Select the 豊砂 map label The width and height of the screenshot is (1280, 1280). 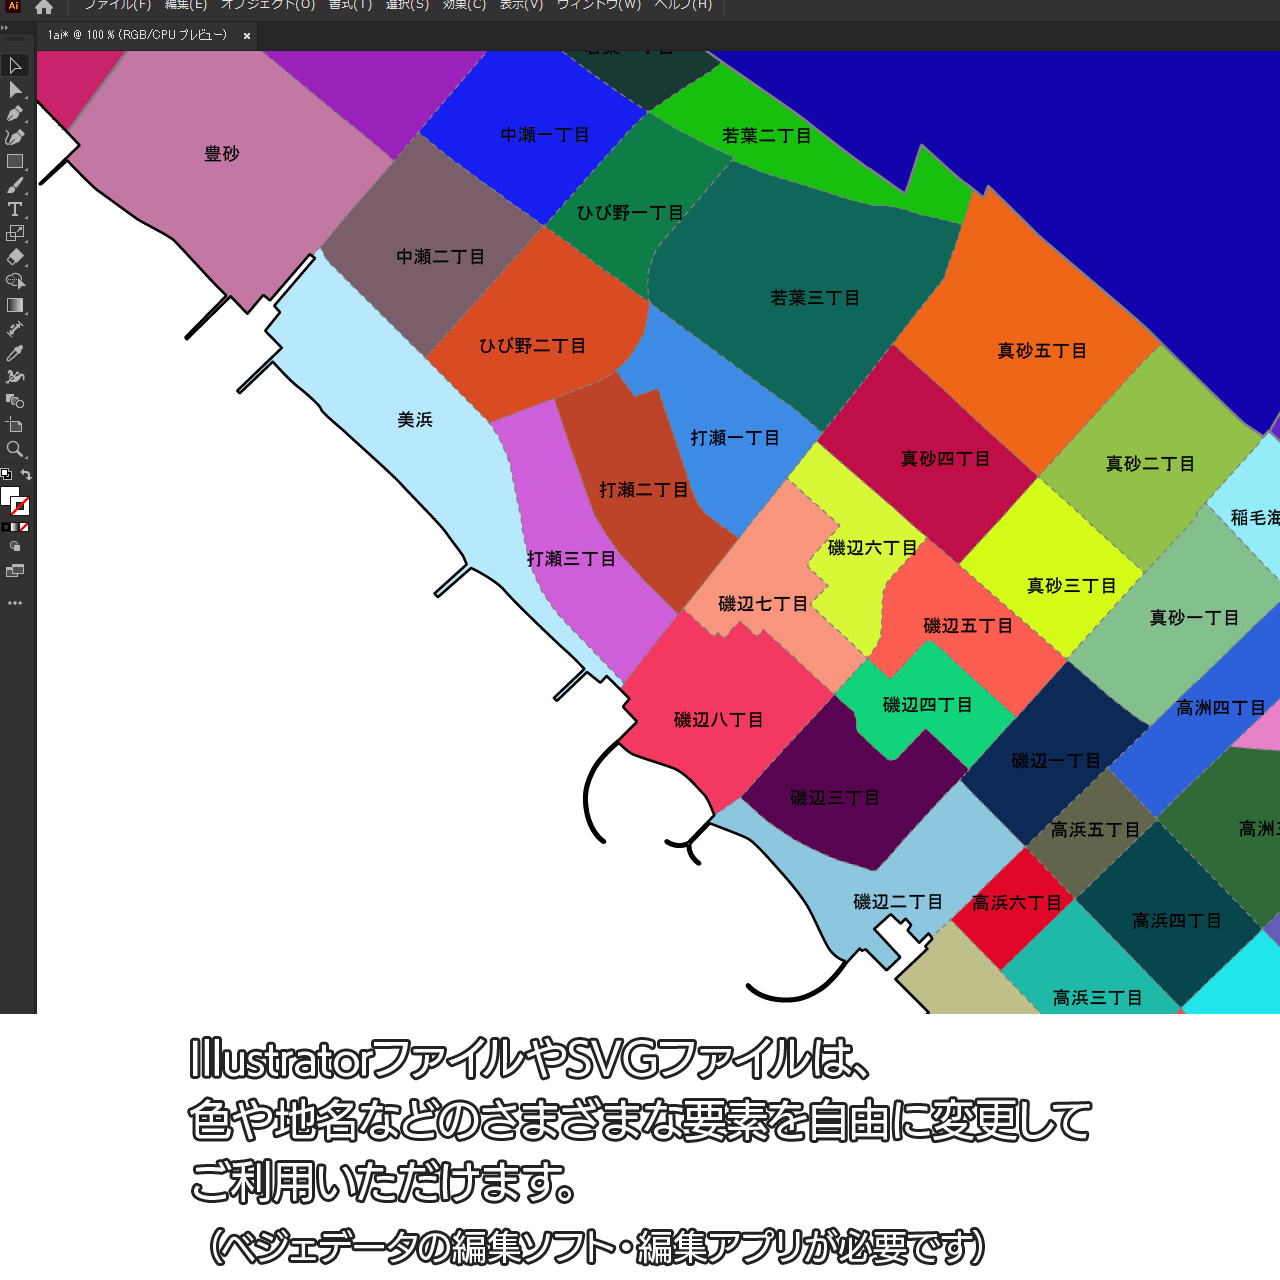point(222,154)
